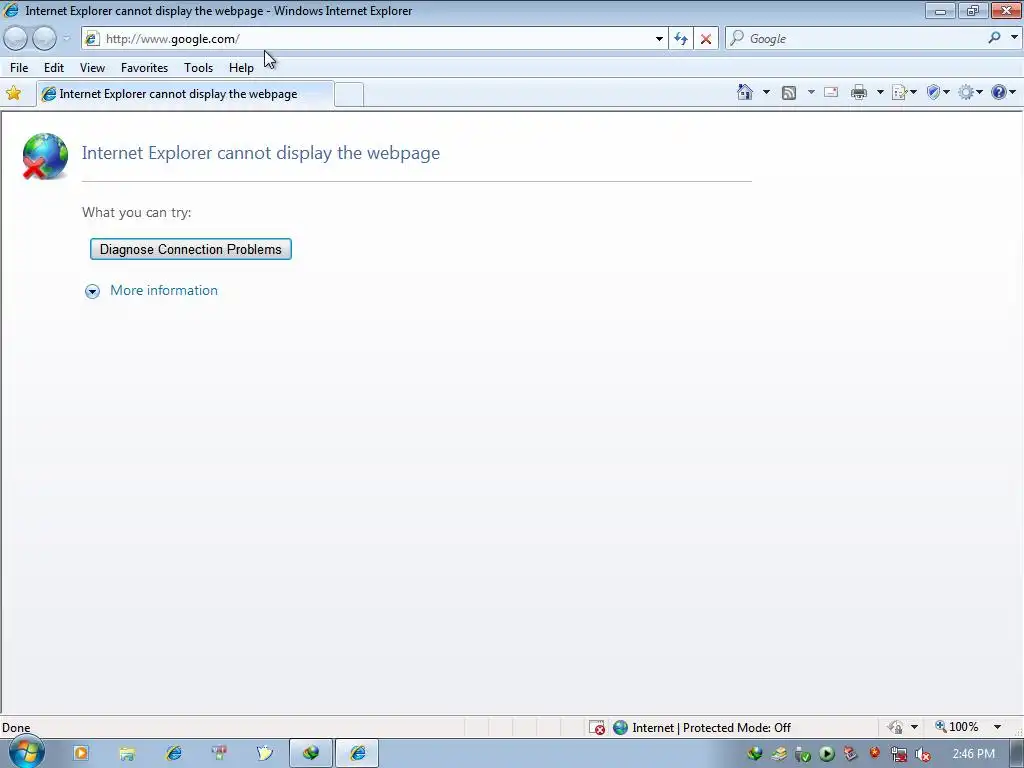Click the active Internet Explorer taskbar window
Image resolution: width=1024 pixels, height=768 pixels.
pos(357,753)
